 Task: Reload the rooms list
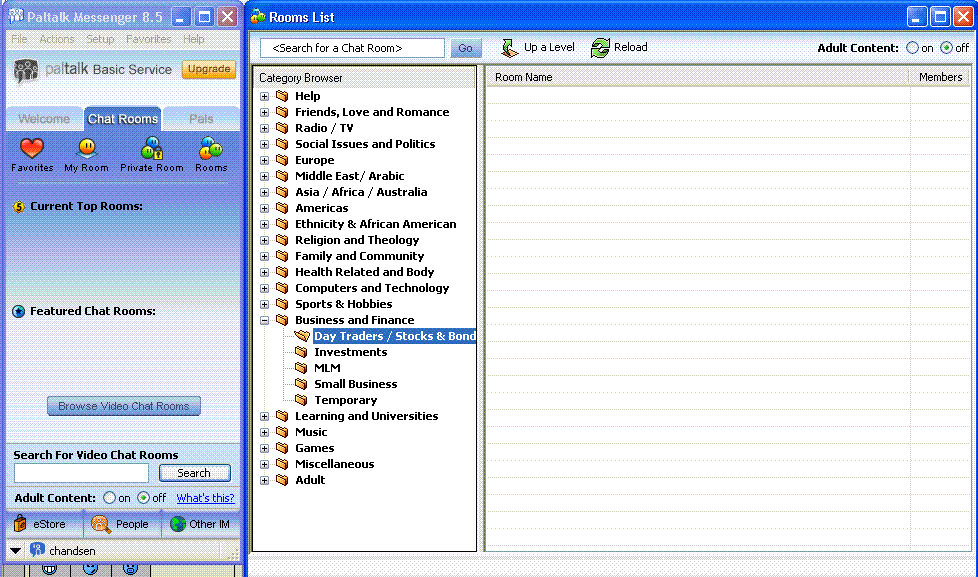point(600,47)
